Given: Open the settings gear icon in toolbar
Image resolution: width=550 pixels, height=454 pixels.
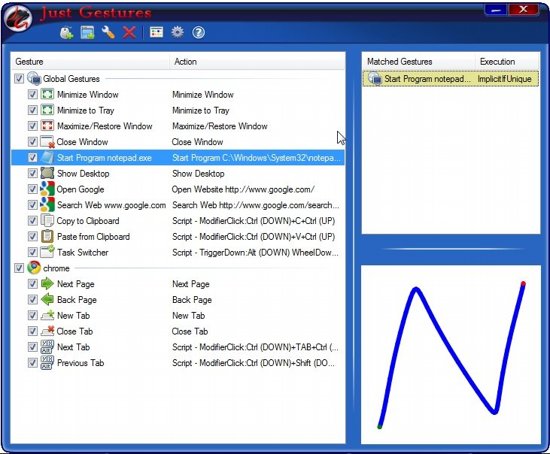Looking at the screenshot, I should tap(177, 32).
